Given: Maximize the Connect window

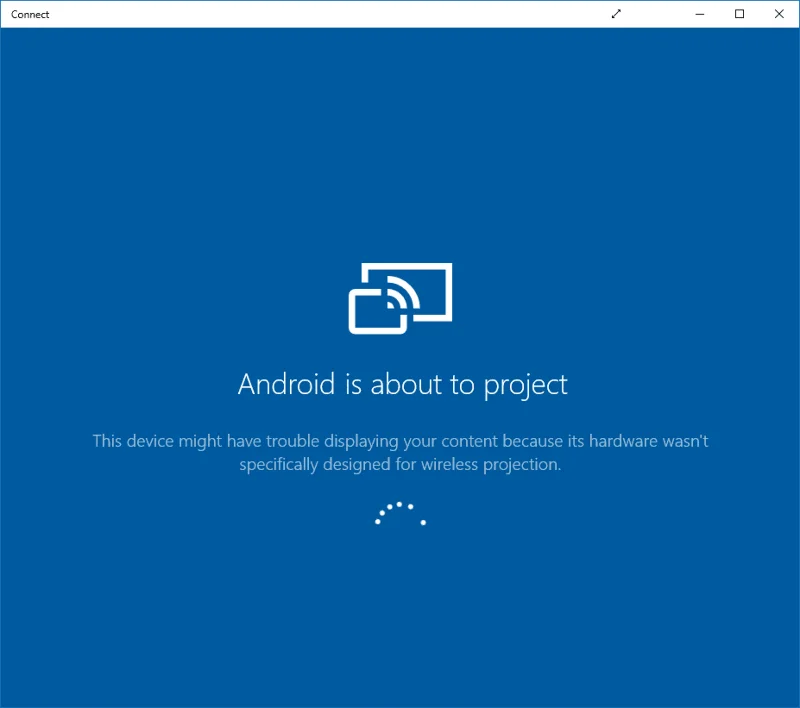Looking at the screenshot, I should coord(739,14).
